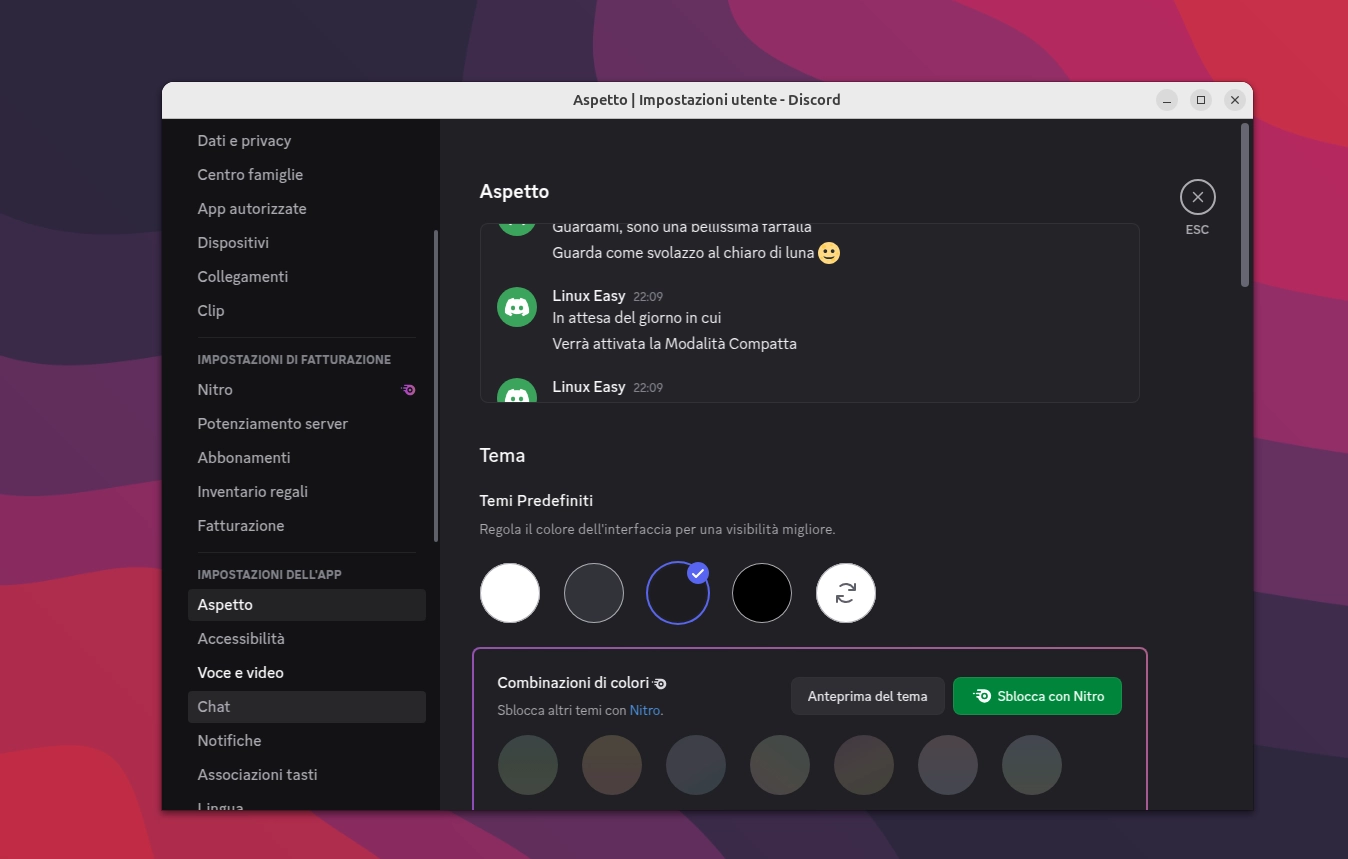Image resolution: width=1348 pixels, height=859 pixels.
Task: Select the midnight black theme swatch
Action: point(762,593)
